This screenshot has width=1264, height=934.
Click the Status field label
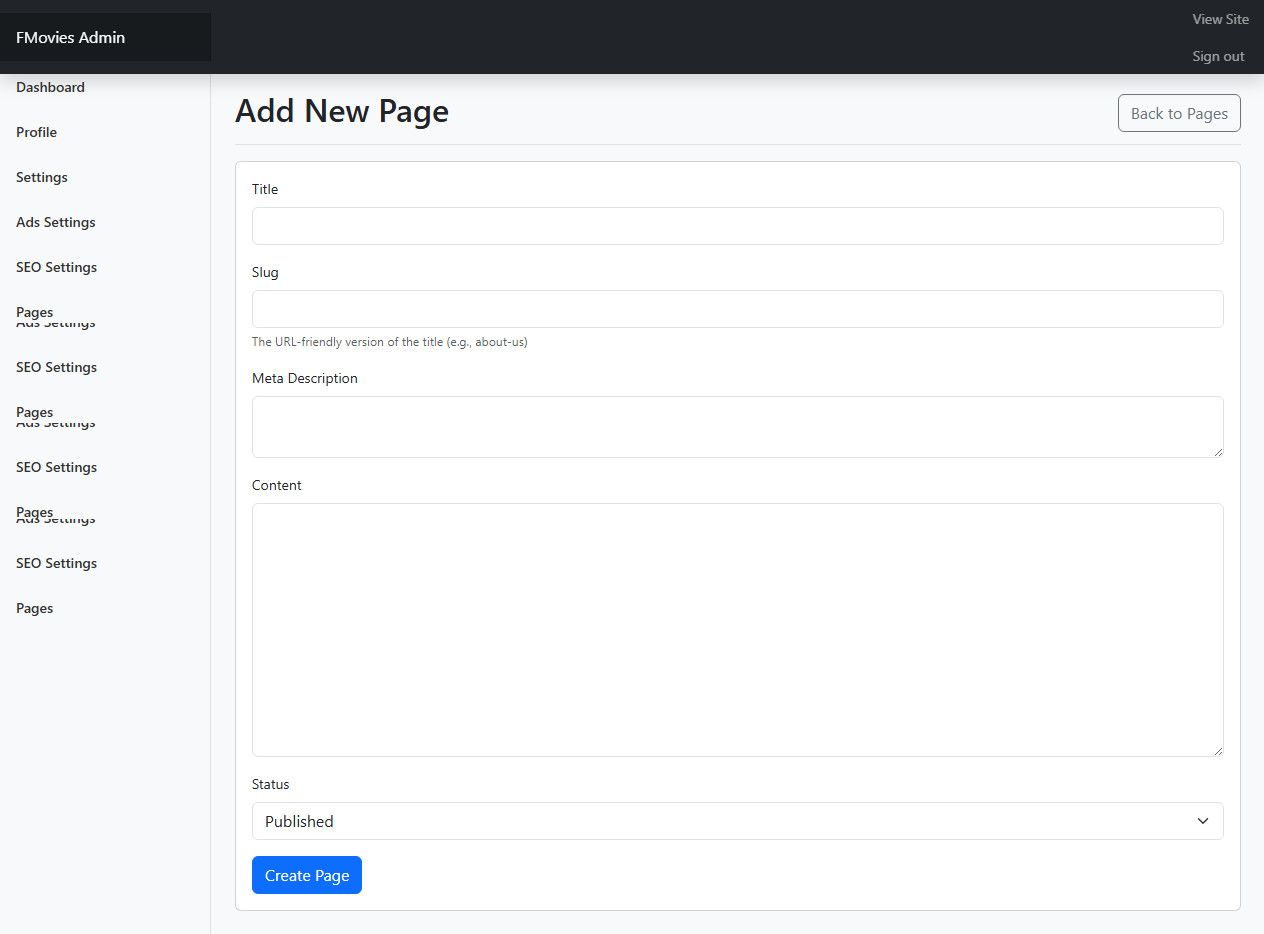pos(270,784)
